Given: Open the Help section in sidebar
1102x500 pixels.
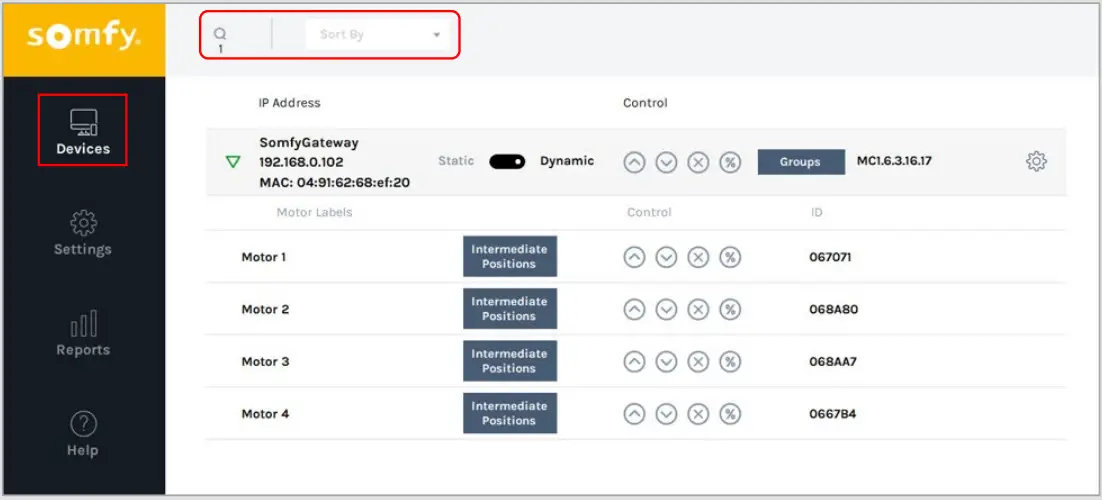Looking at the screenshot, I should 83,435.
